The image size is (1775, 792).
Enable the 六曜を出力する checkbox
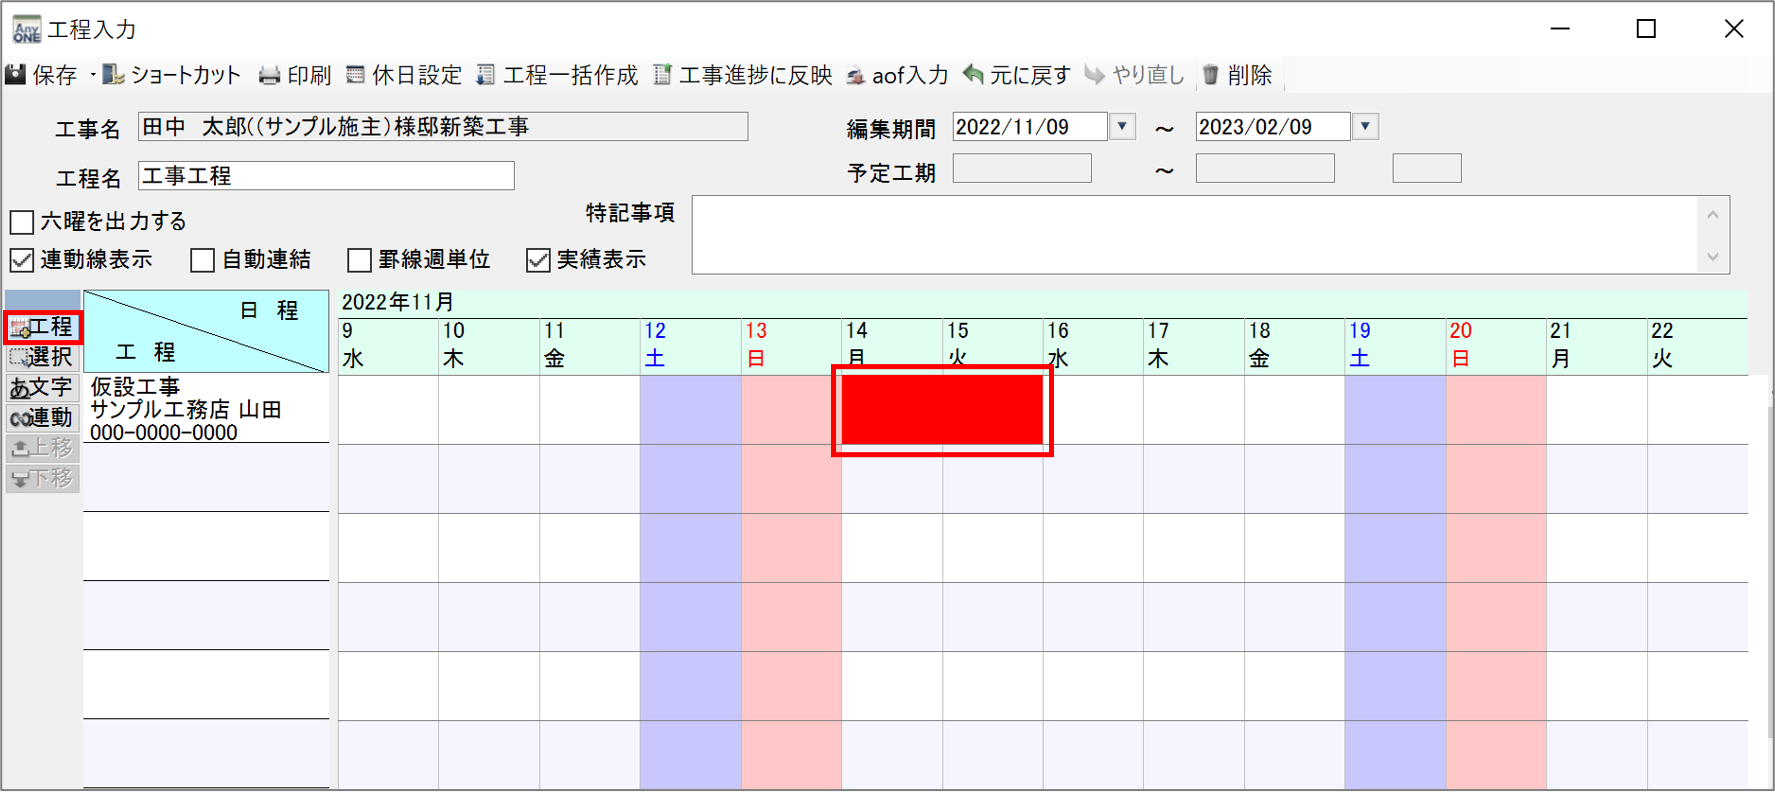22,221
